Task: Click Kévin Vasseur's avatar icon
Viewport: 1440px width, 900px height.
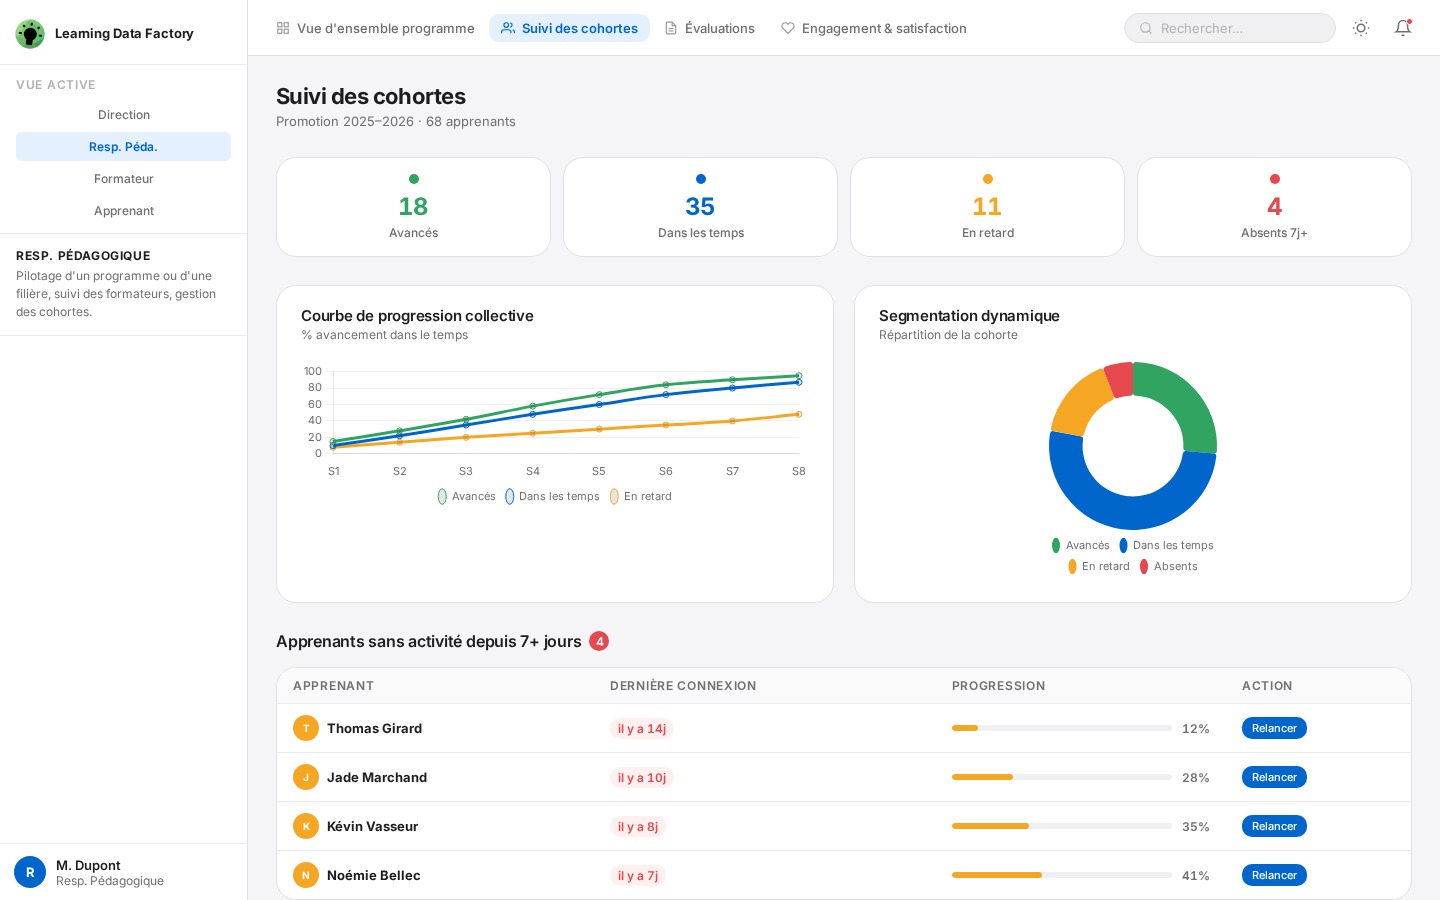Action: pyautogui.click(x=306, y=826)
